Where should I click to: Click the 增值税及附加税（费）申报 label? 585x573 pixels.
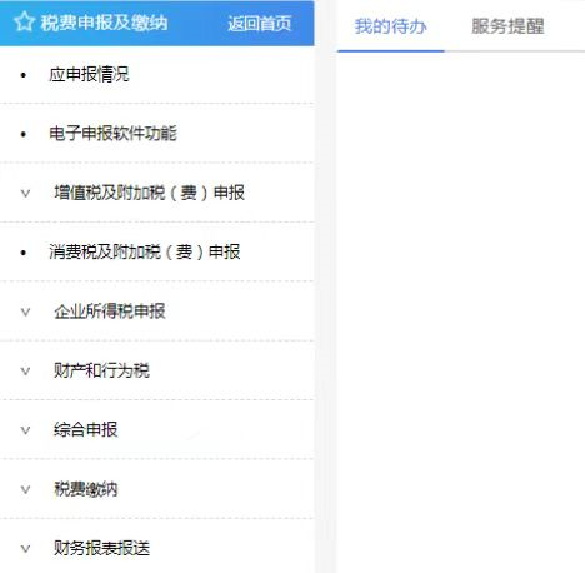149,192
